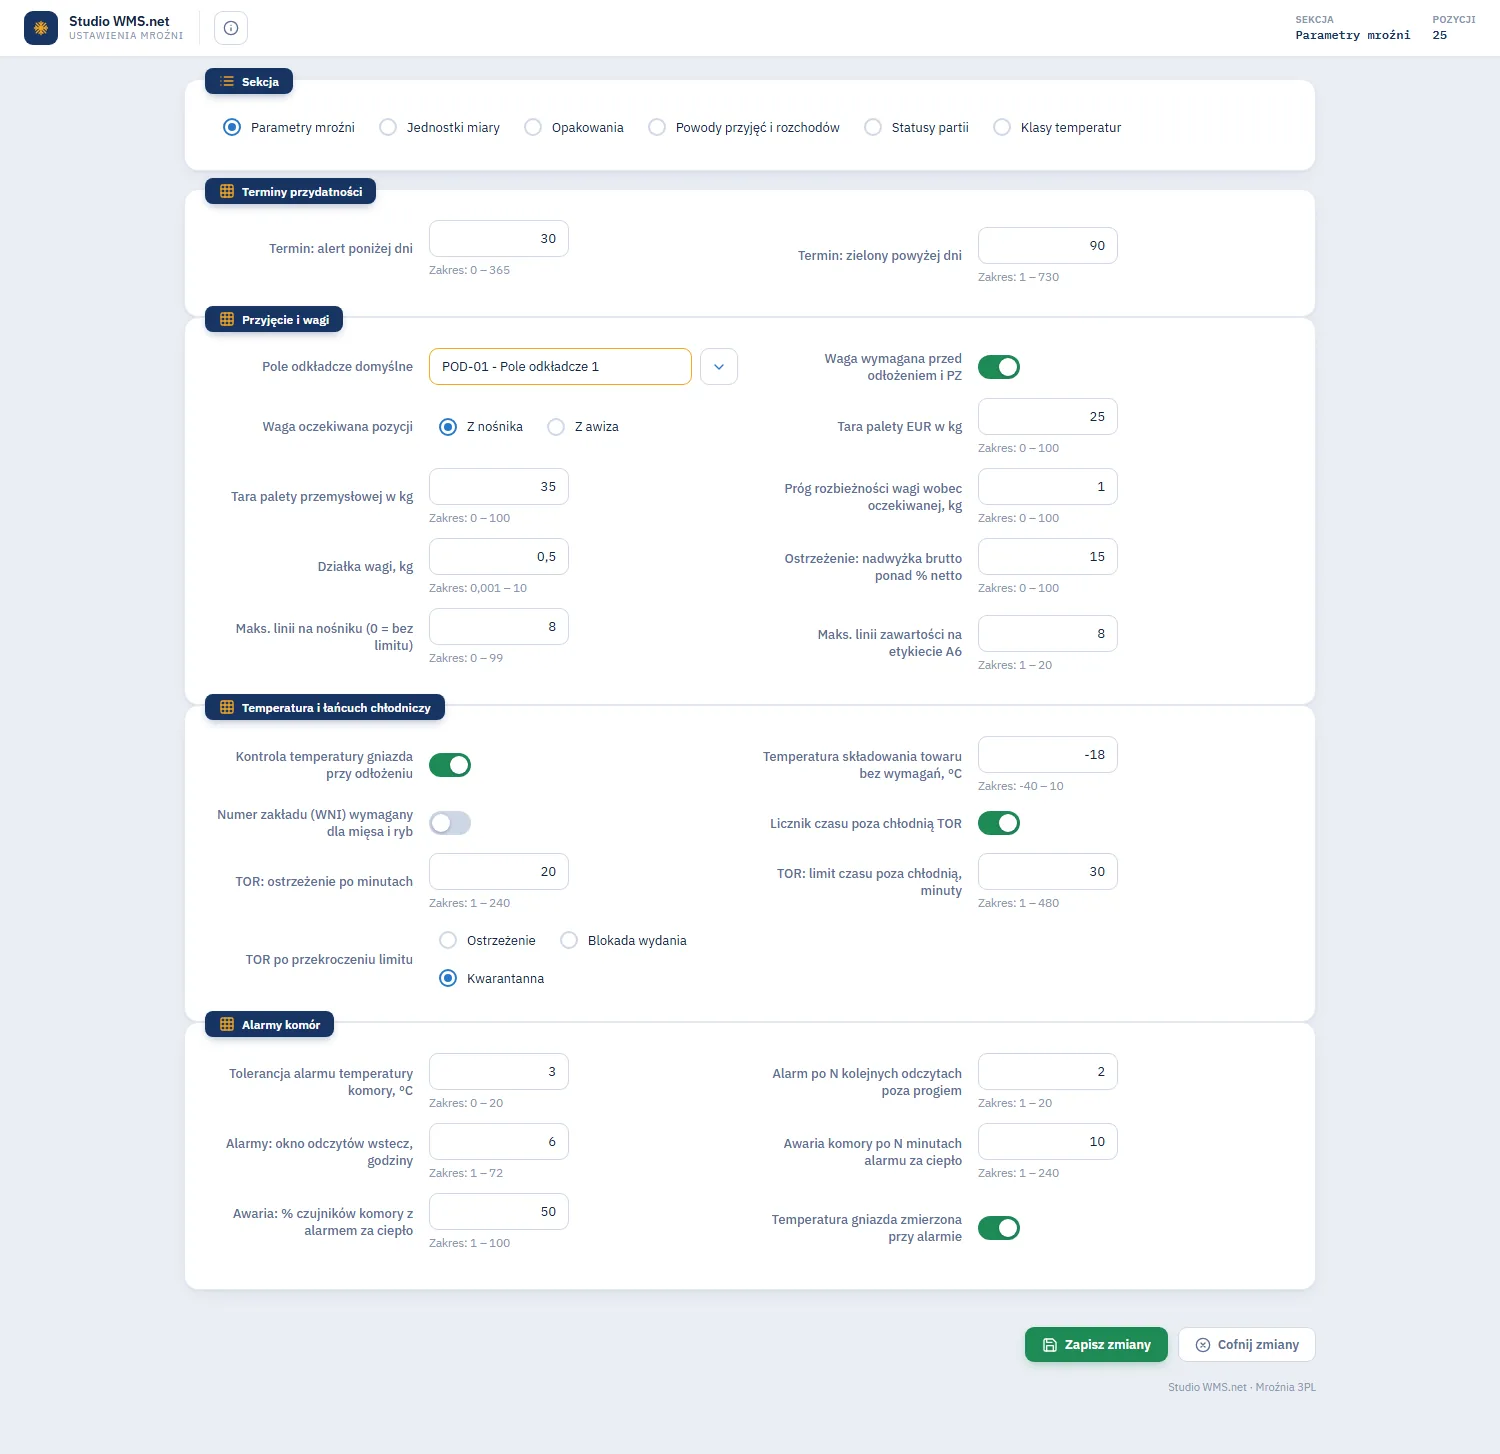Choose Blokada wydania for TOR limit
This screenshot has width=1500, height=1454.
[x=569, y=940]
